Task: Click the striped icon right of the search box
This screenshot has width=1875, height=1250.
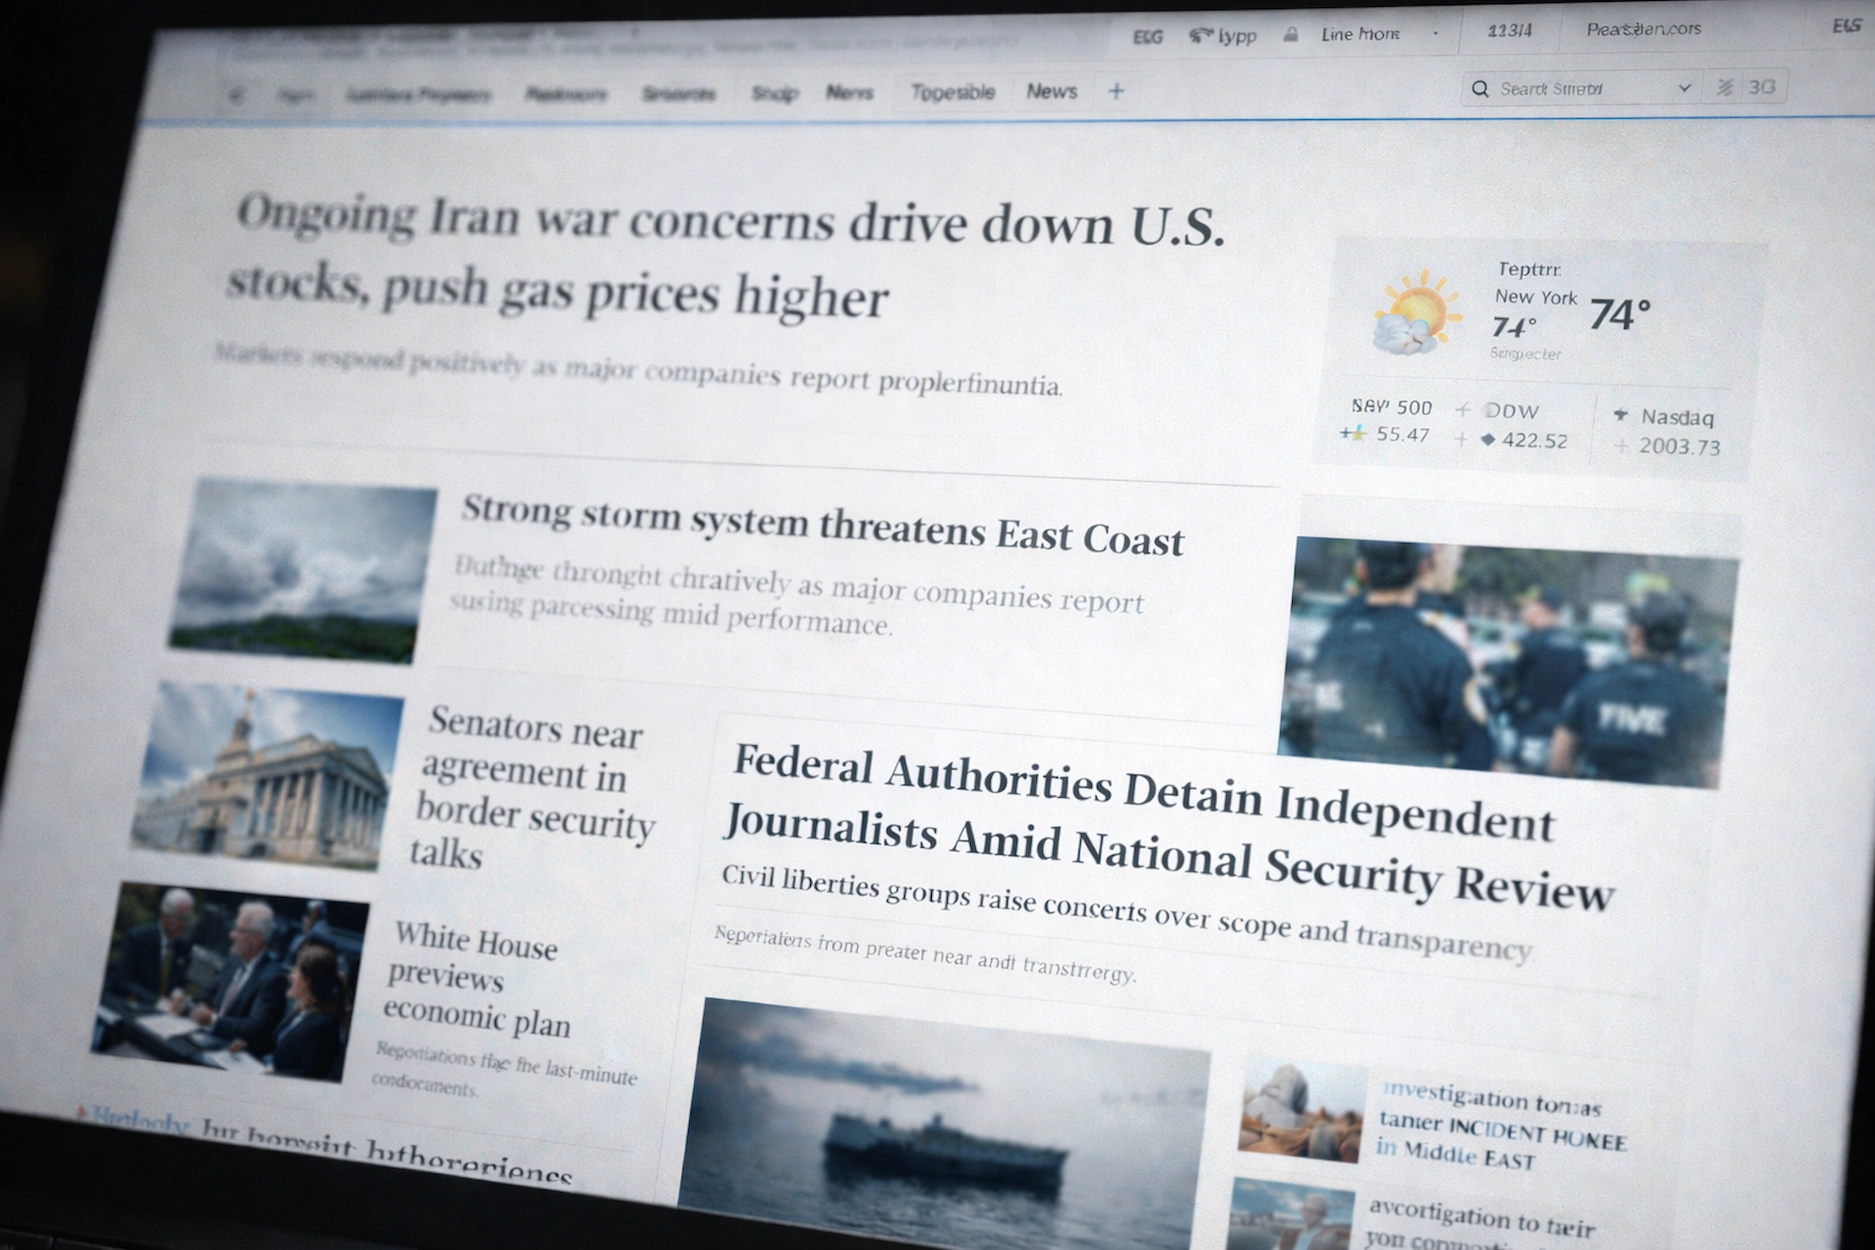Action: point(1725,88)
